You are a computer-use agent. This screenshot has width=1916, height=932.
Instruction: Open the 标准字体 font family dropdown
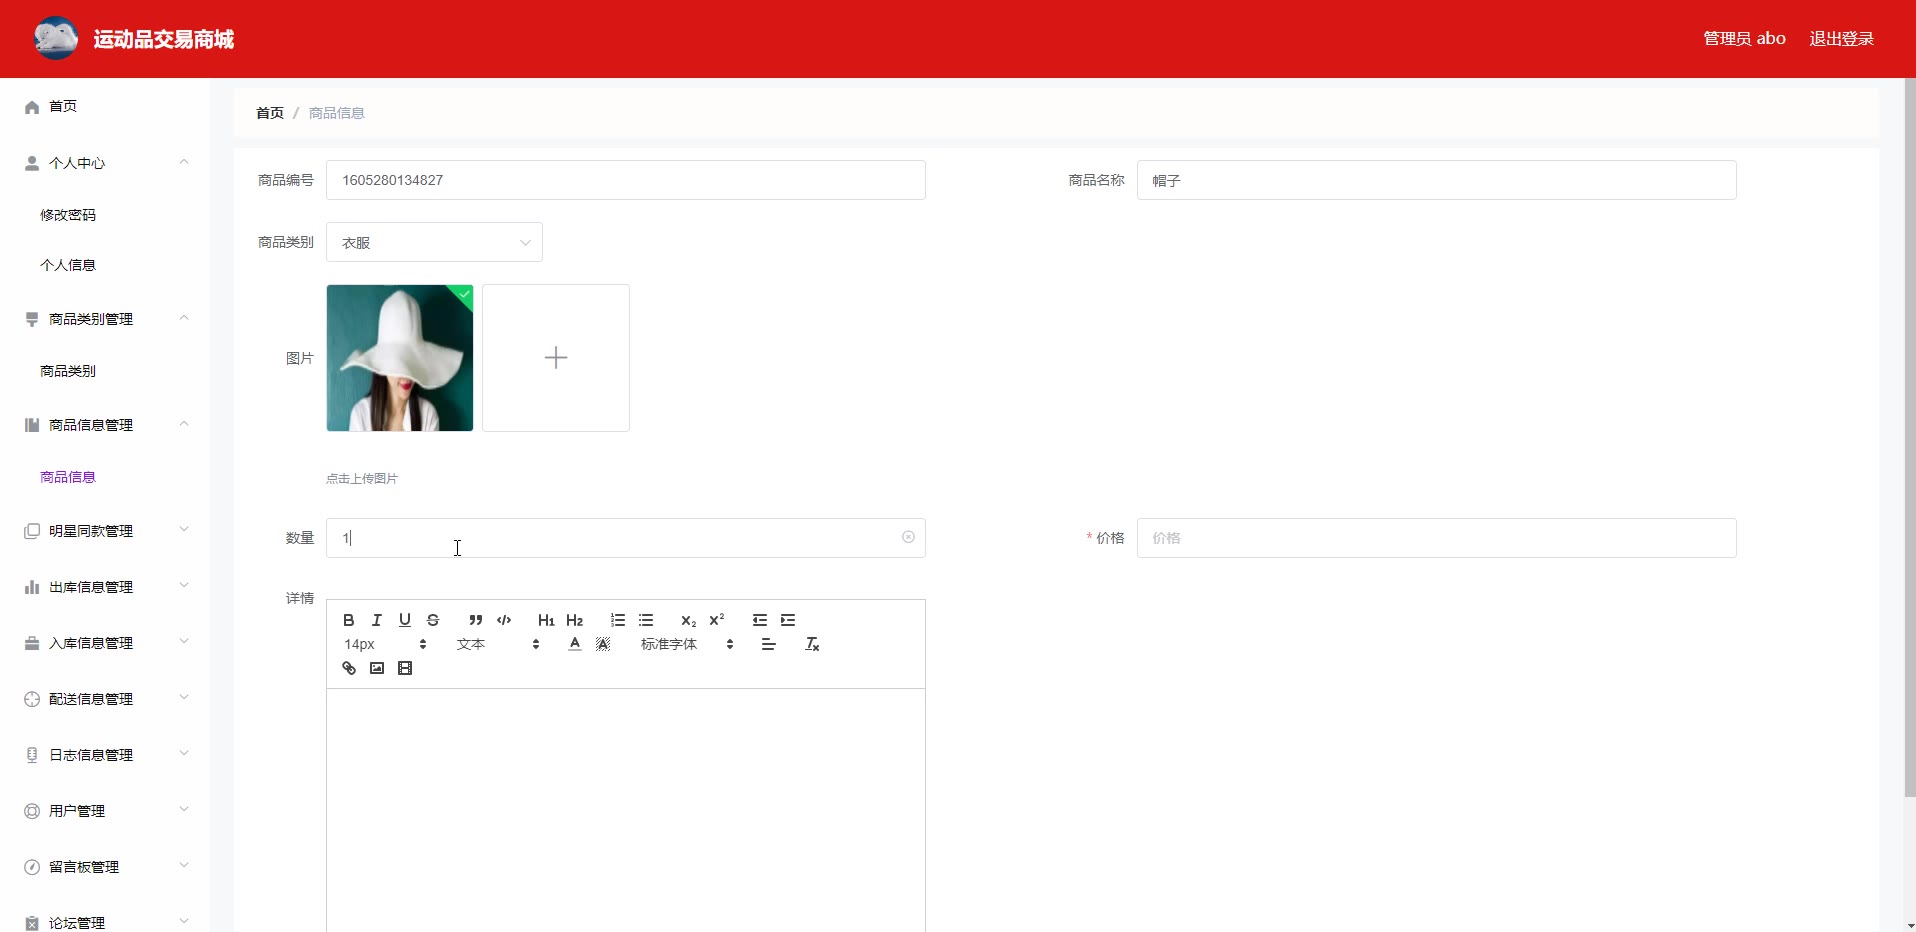pos(687,644)
